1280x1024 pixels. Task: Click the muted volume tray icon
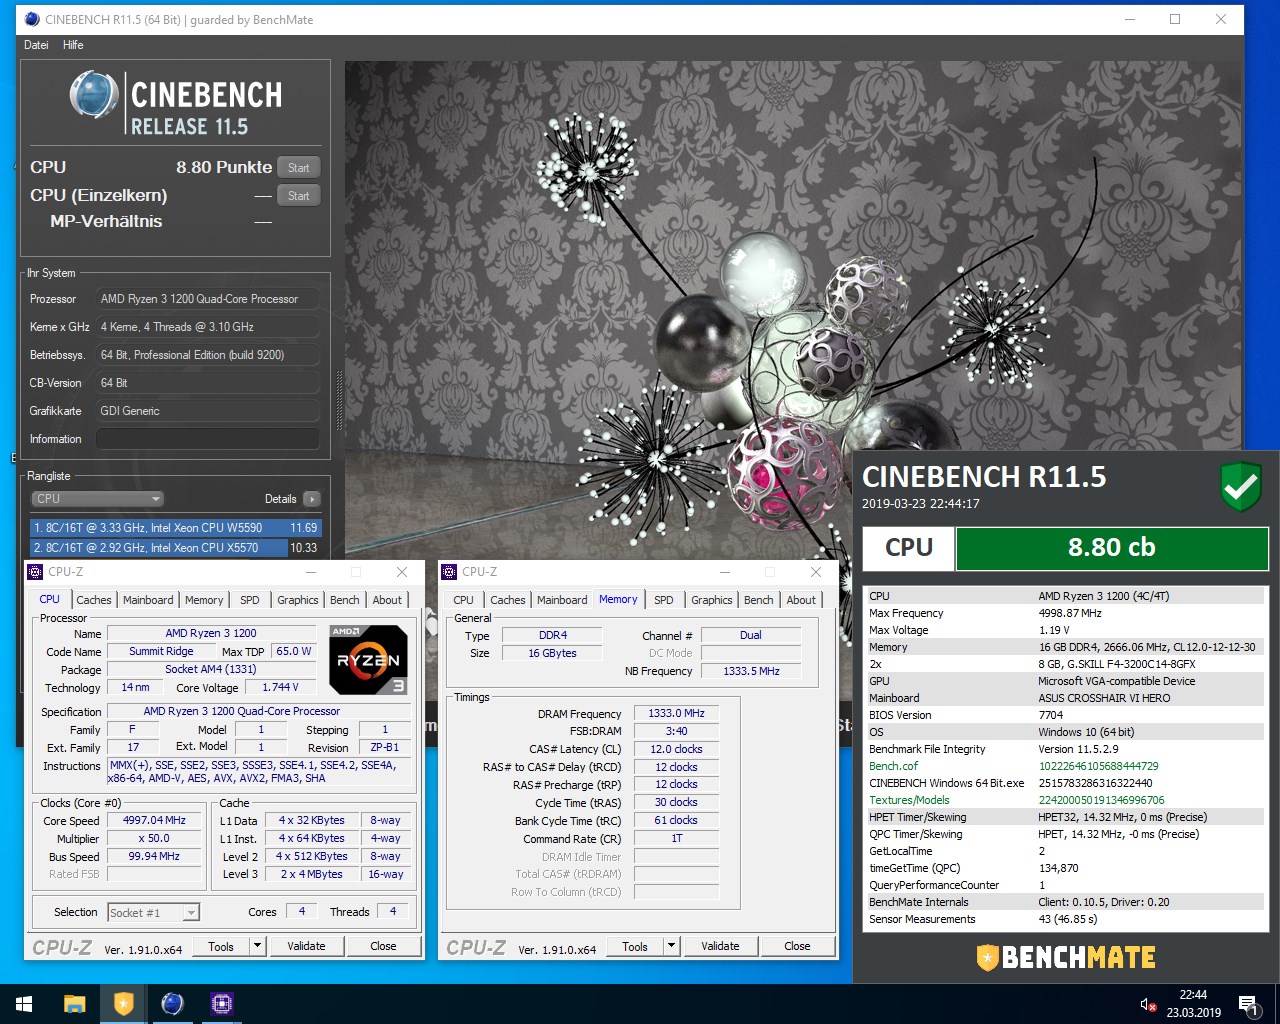point(1149,1004)
